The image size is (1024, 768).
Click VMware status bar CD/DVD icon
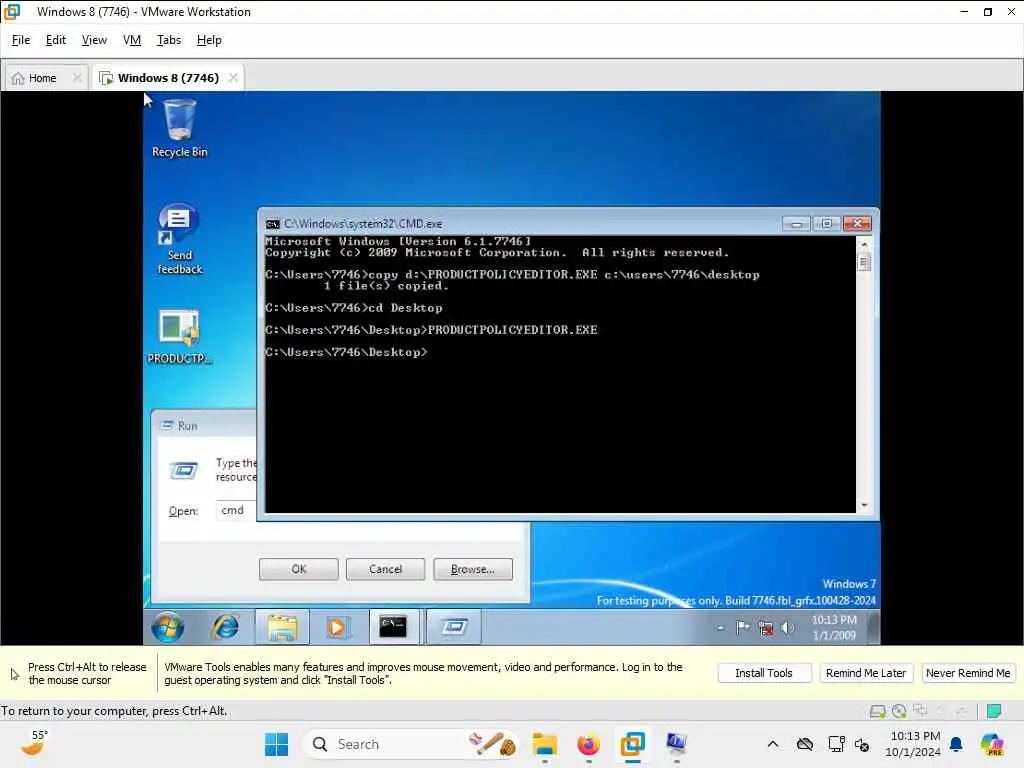[x=899, y=711]
